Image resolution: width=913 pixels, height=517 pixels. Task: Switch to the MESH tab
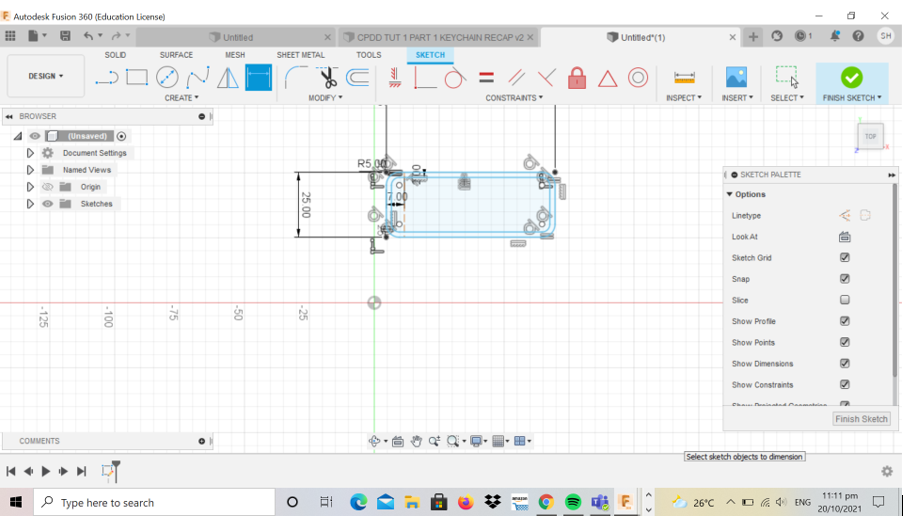click(235, 55)
